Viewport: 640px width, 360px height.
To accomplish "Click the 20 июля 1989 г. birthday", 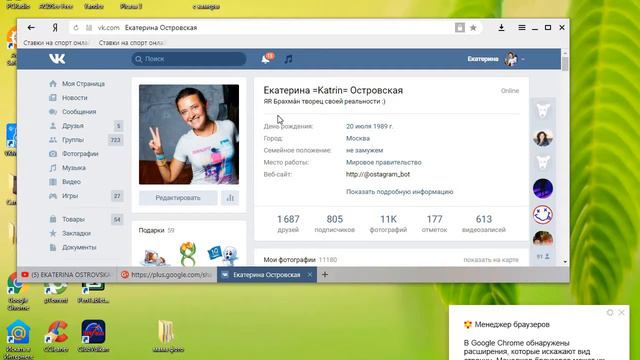I will point(369,127).
